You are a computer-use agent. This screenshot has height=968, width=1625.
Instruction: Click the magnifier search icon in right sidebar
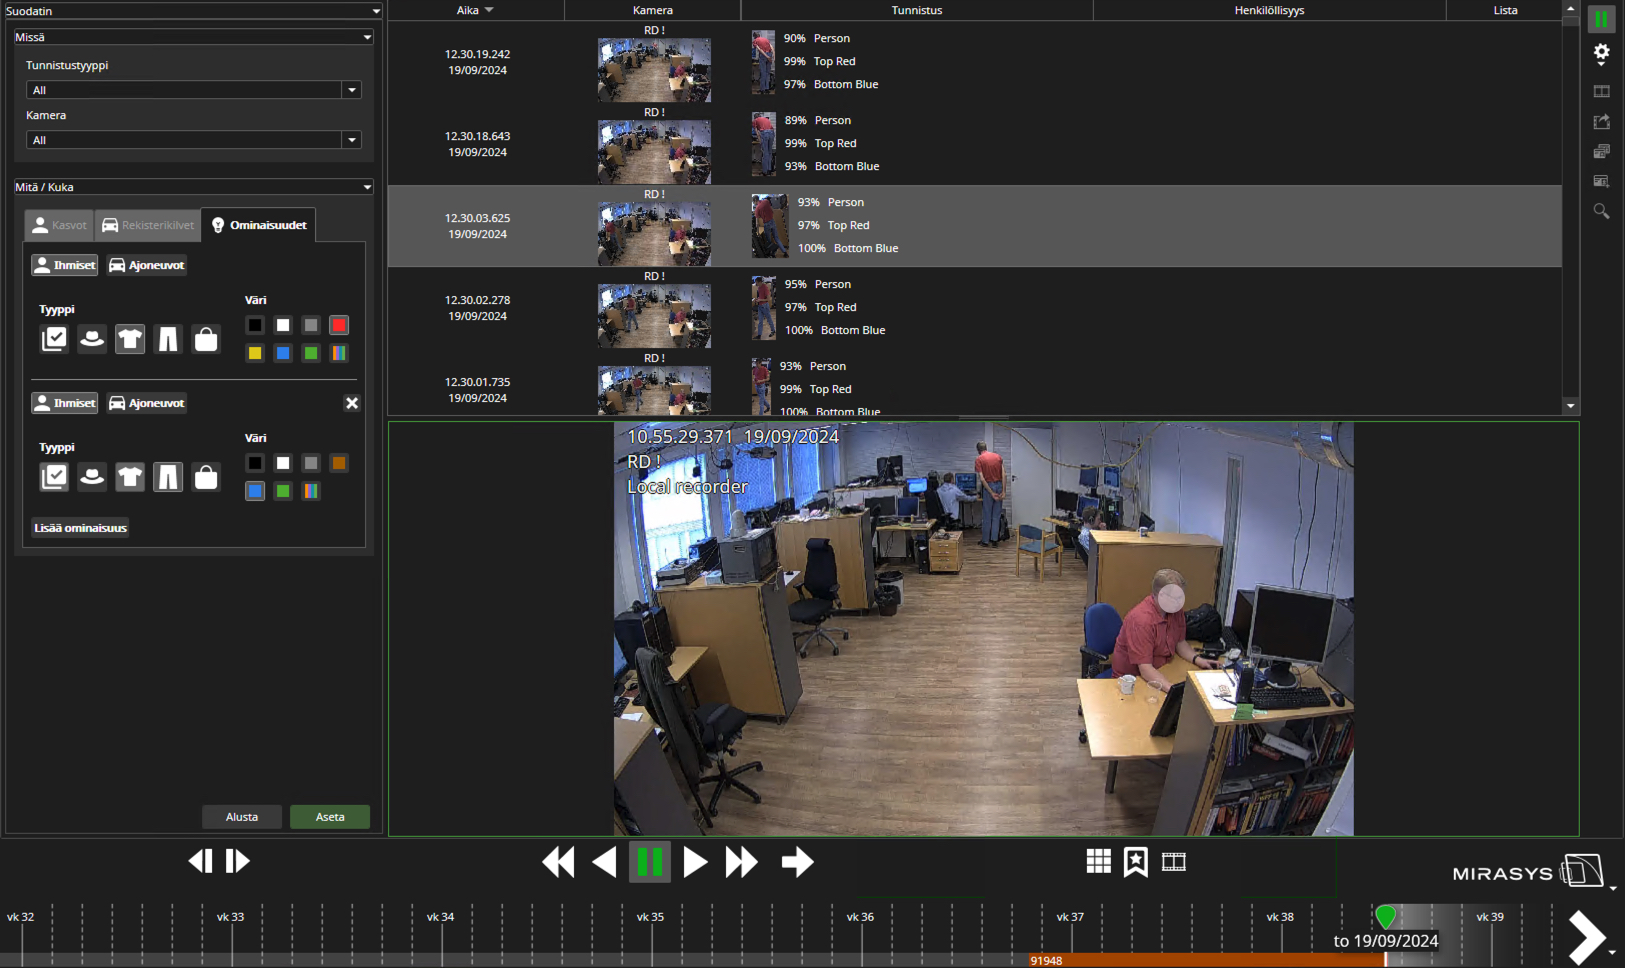[1601, 211]
